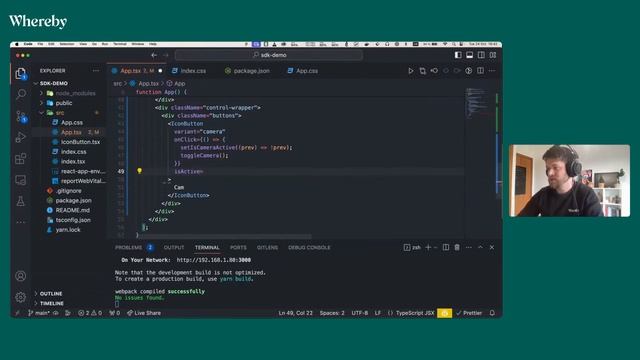The image size is (640, 360).
Task: Open the PORTS panel tab
Action: pyautogui.click(x=238, y=247)
